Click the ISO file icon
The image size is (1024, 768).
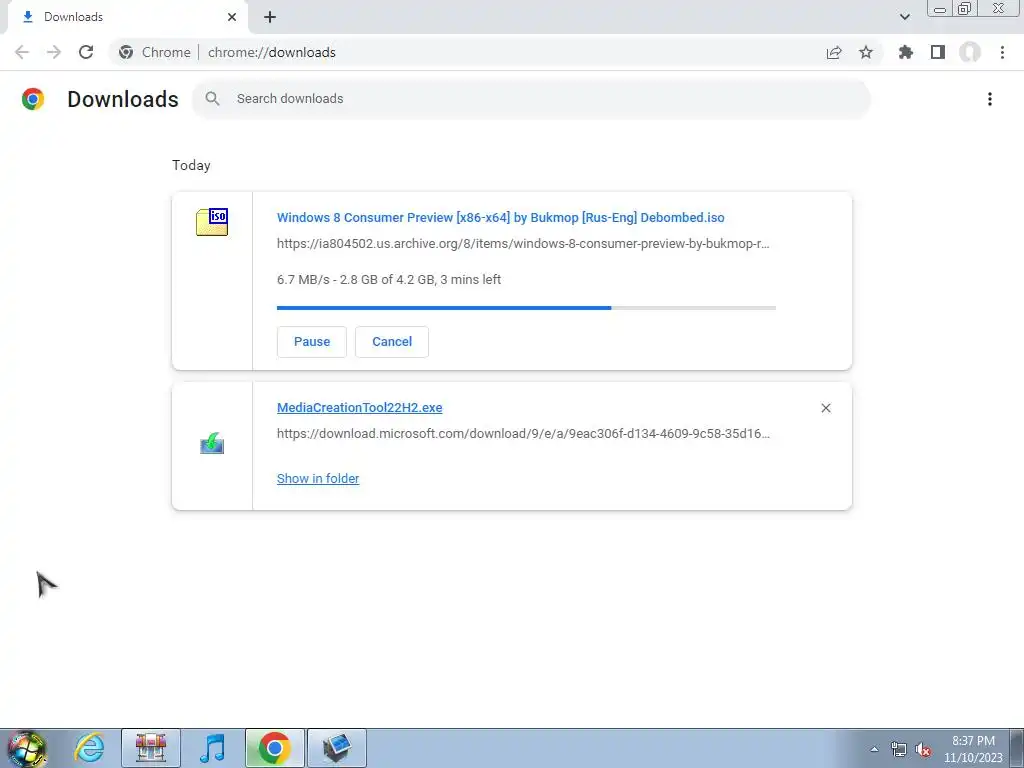(x=212, y=222)
